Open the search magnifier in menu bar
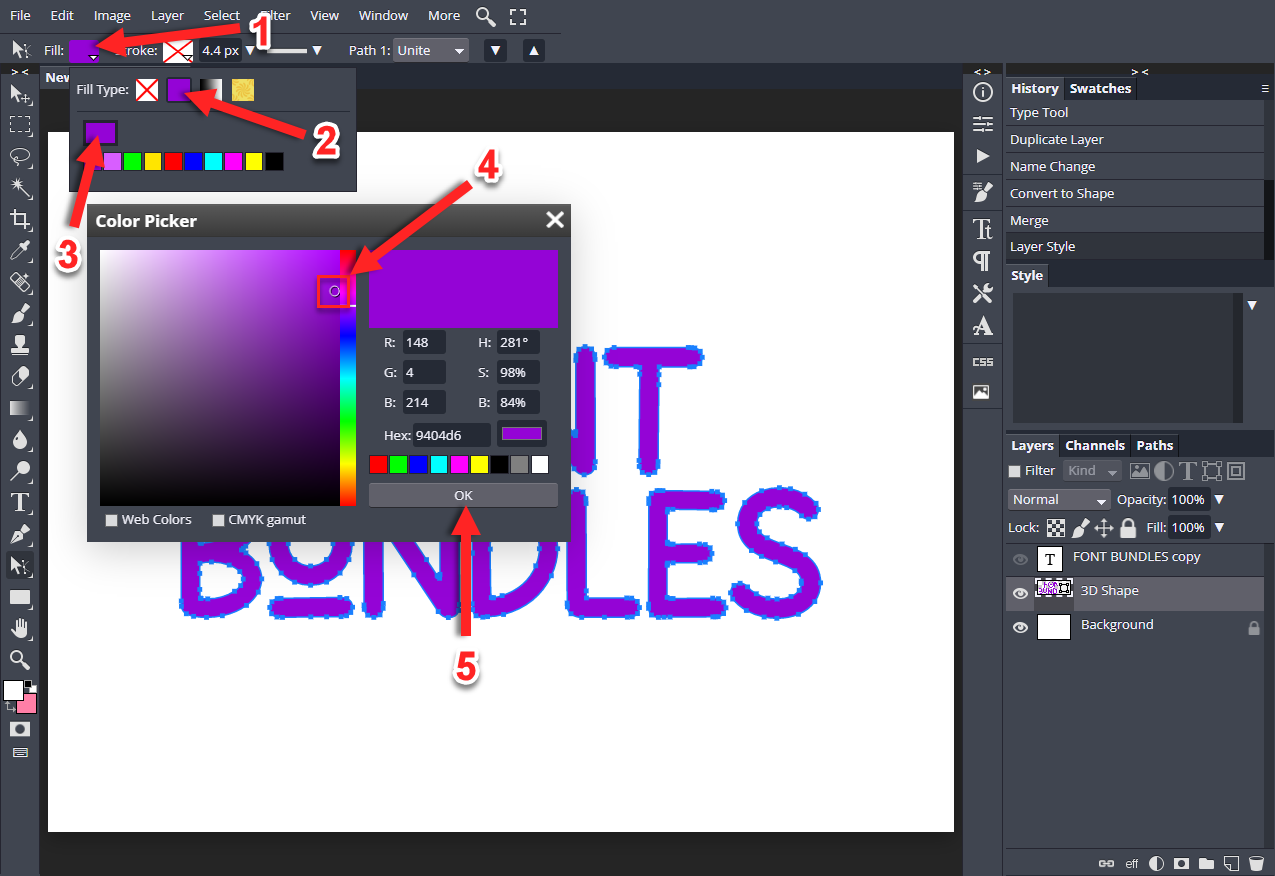Viewport: 1275px width, 876px height. (485, 16)
